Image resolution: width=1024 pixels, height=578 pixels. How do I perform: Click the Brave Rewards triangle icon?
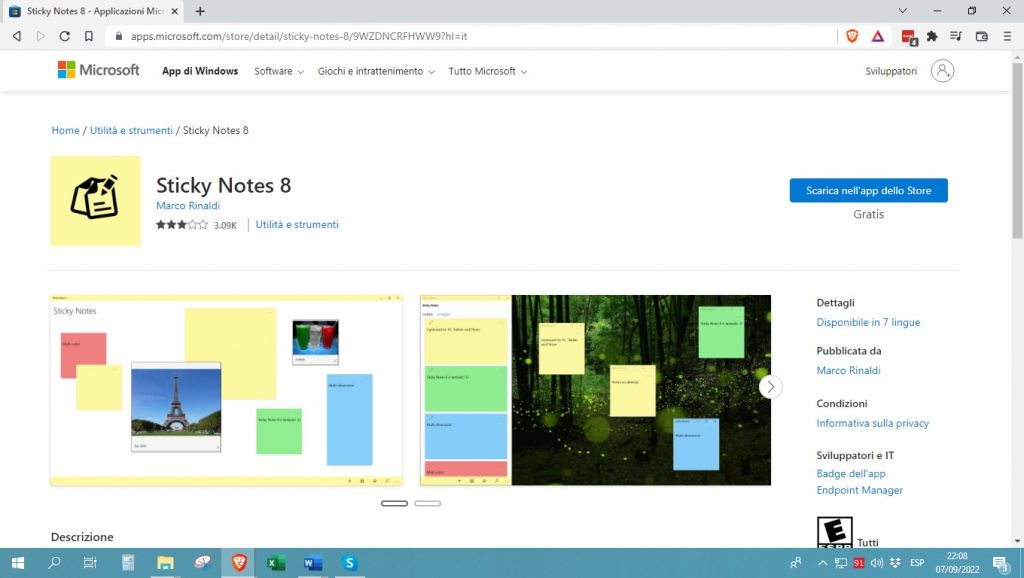click(x=877, y=36)
